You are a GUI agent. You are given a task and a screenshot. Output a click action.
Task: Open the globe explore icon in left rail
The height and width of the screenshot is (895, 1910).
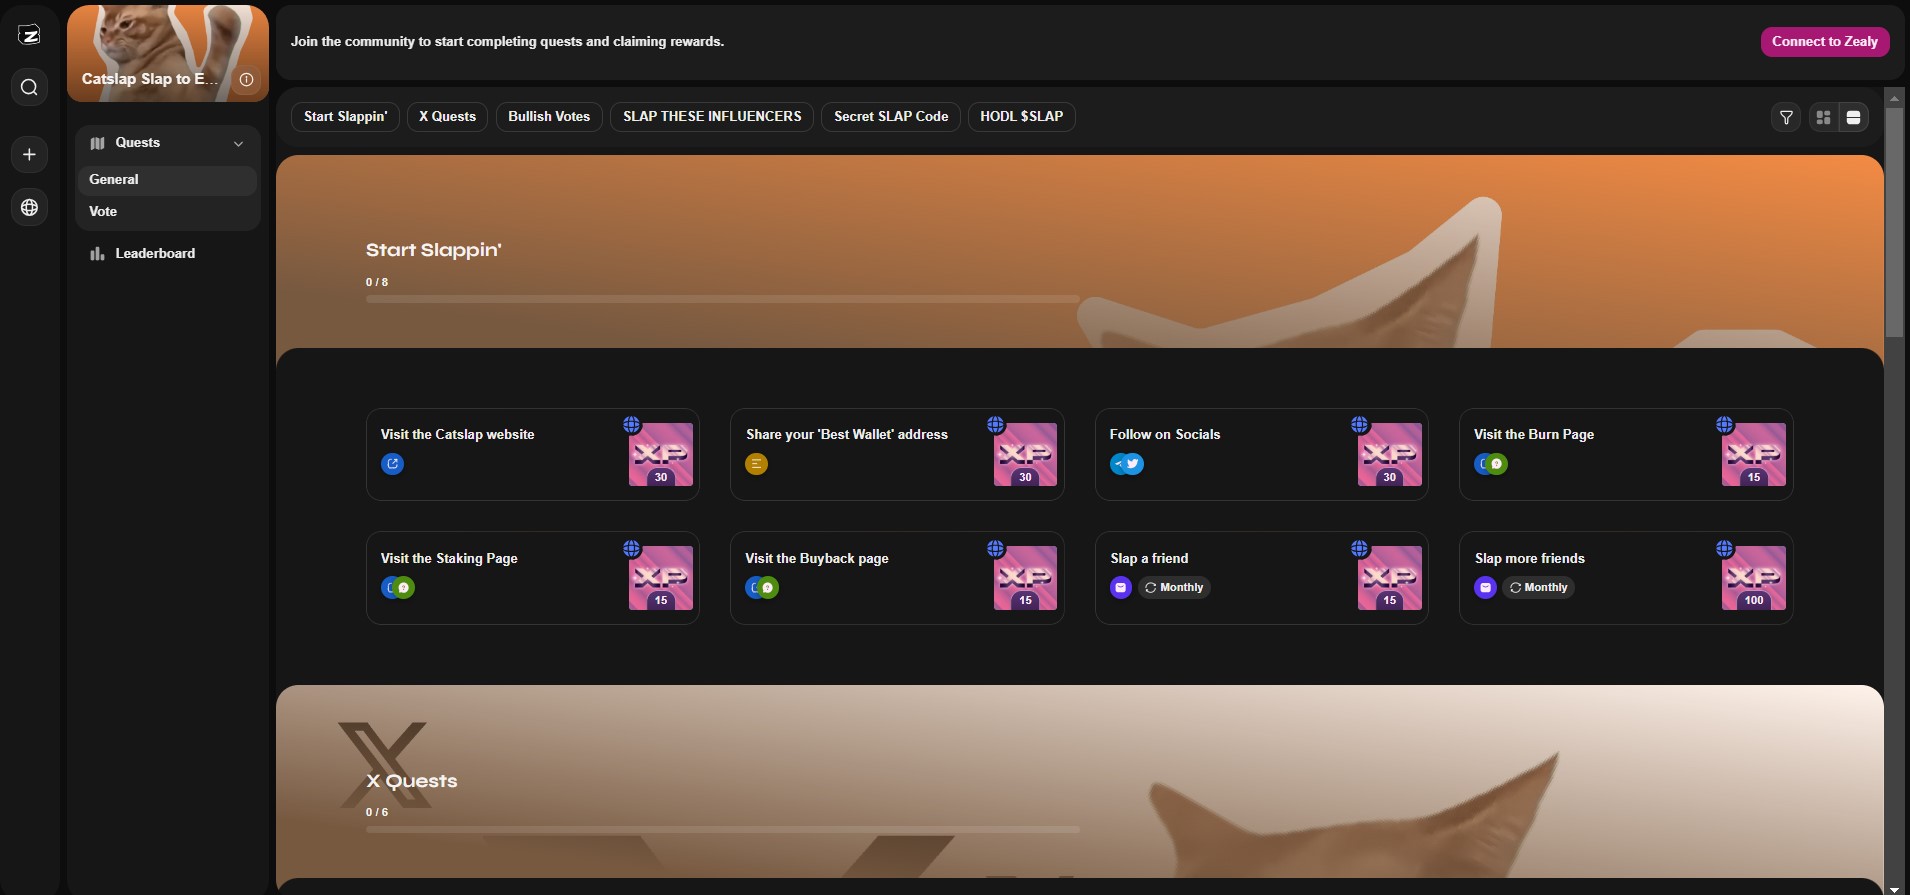point(29,207)
